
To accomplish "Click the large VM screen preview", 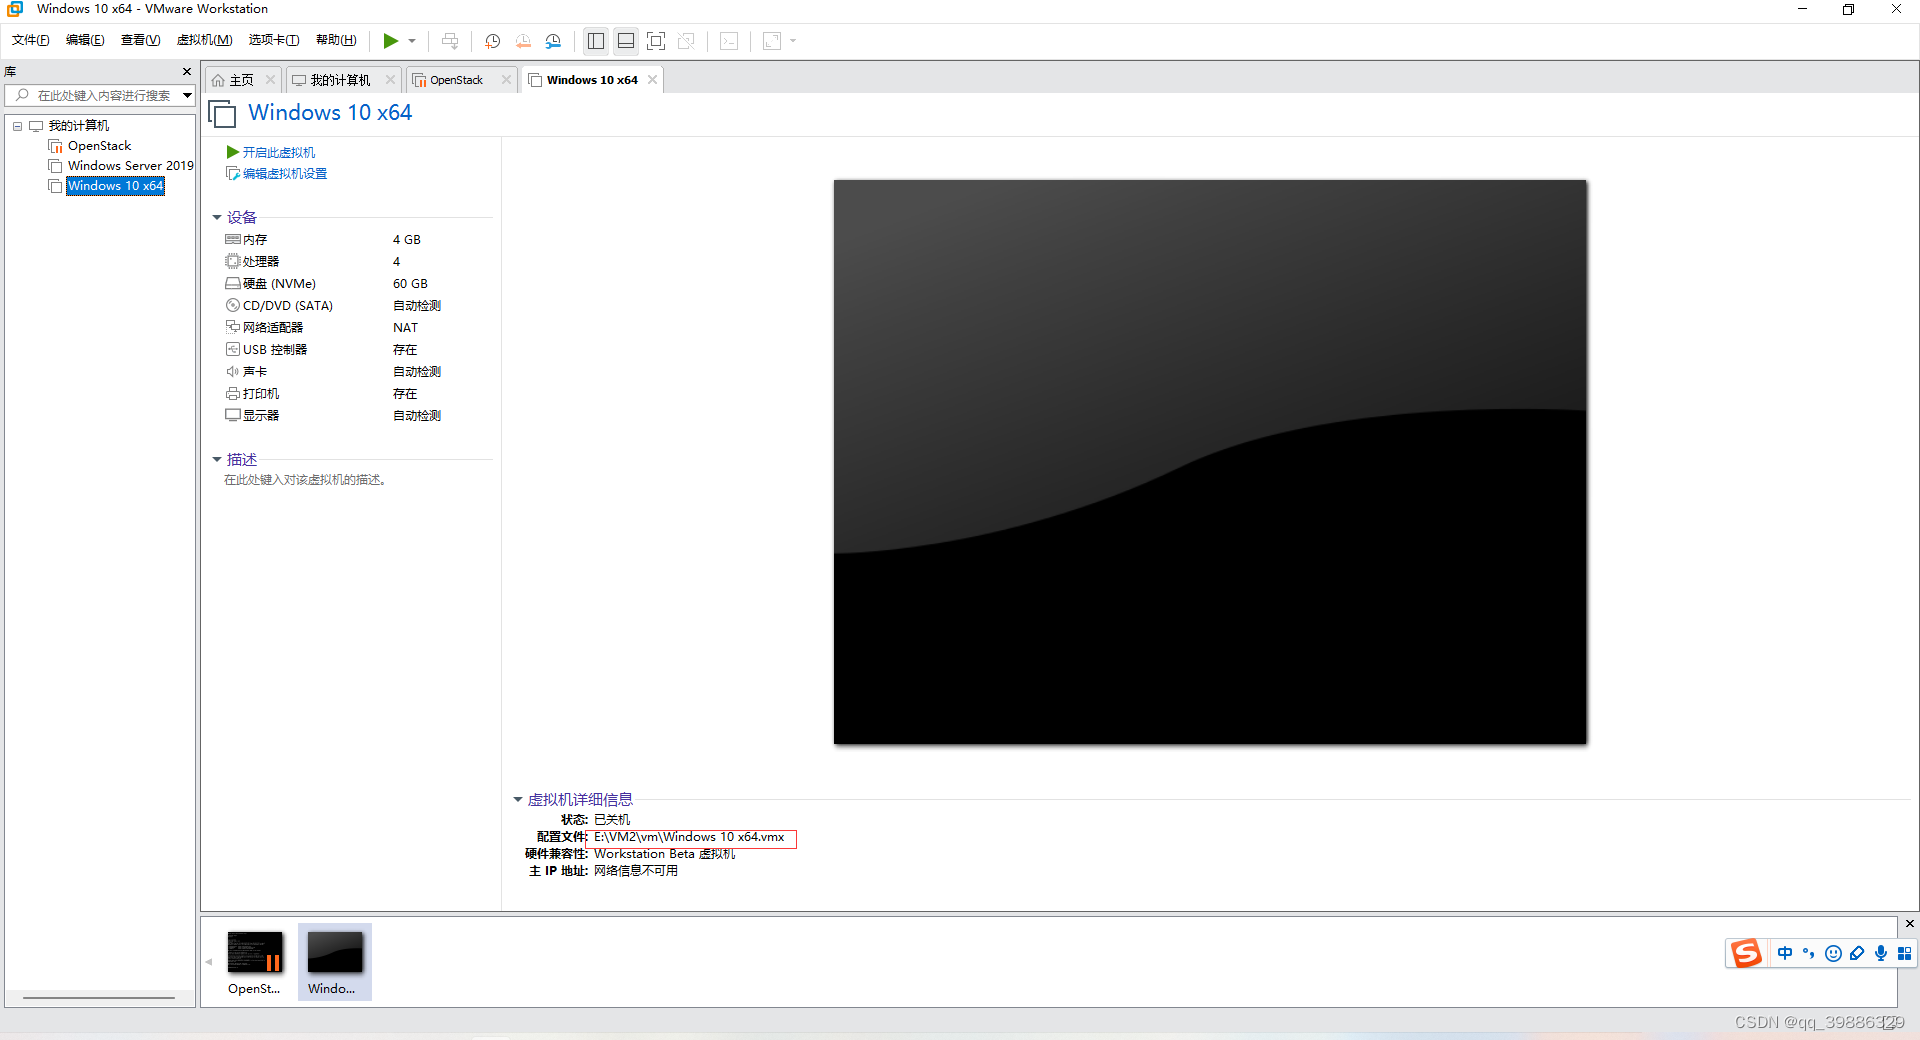I will click(x=1210, y=462).
